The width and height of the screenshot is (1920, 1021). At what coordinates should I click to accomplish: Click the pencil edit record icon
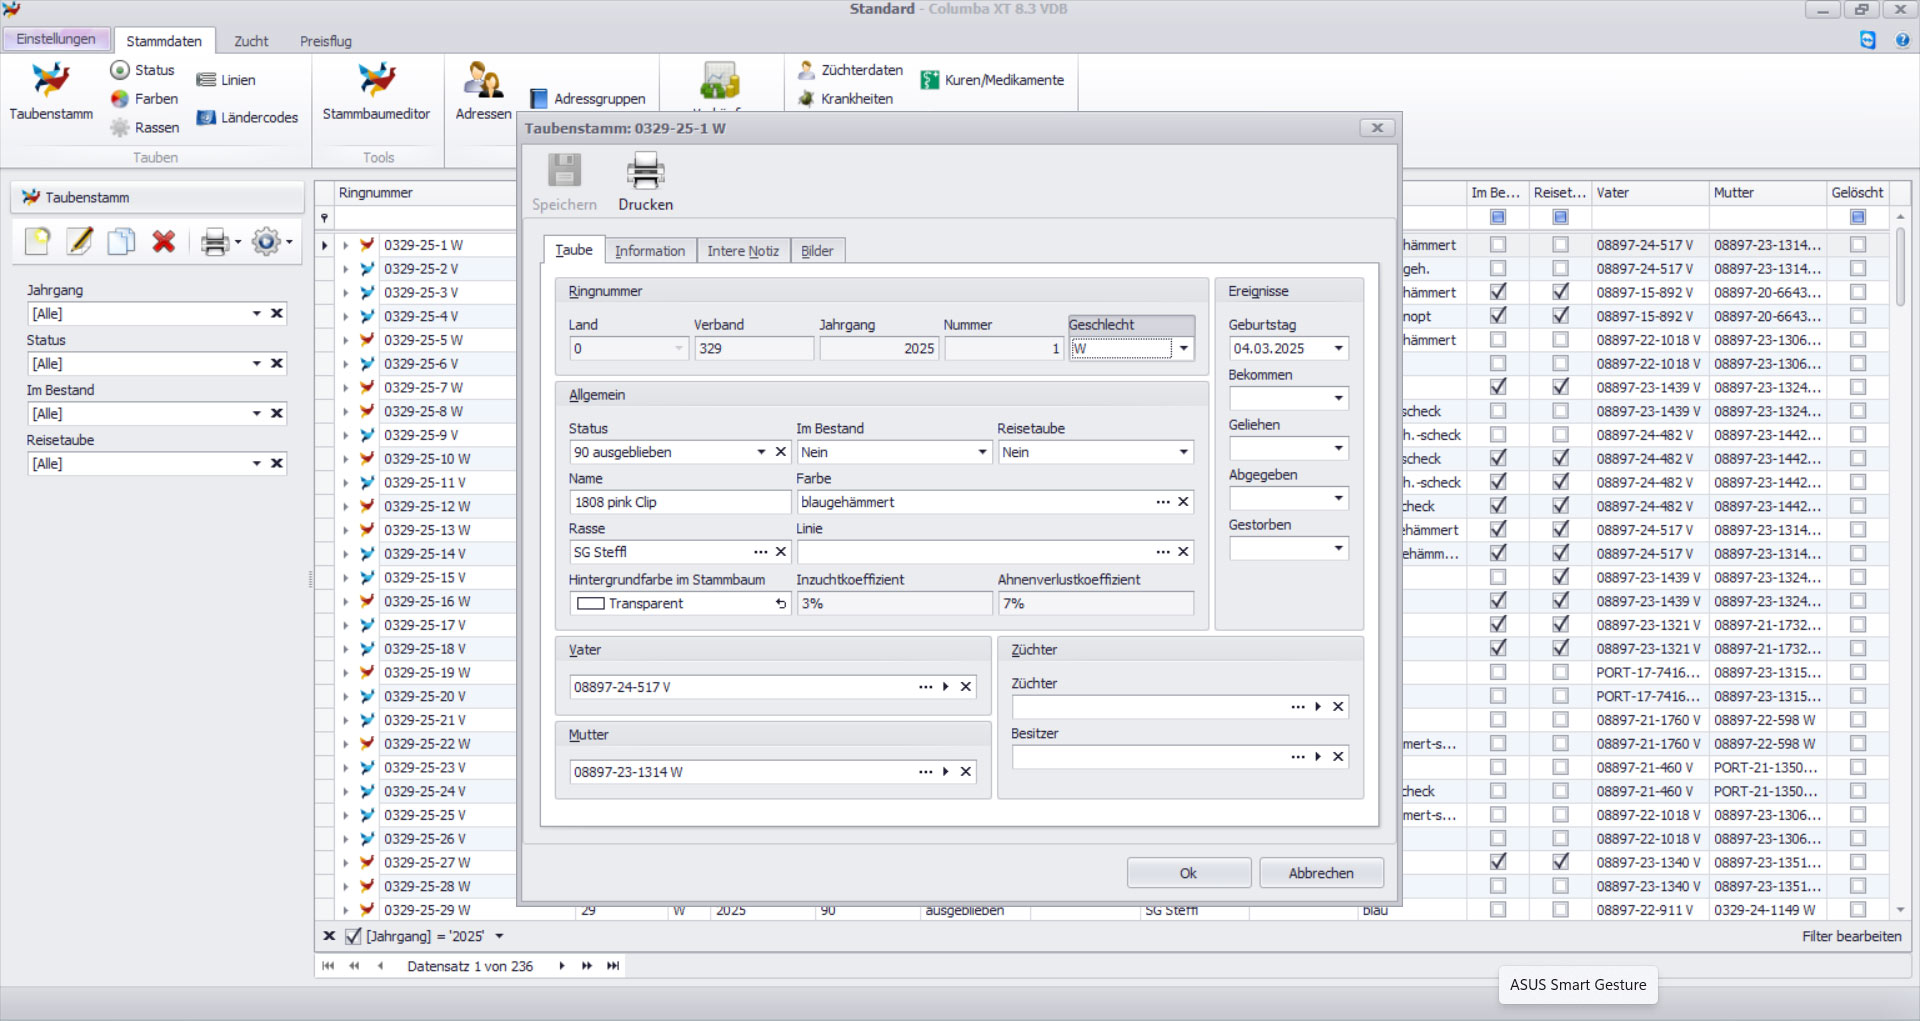click(x=80, y=241)
